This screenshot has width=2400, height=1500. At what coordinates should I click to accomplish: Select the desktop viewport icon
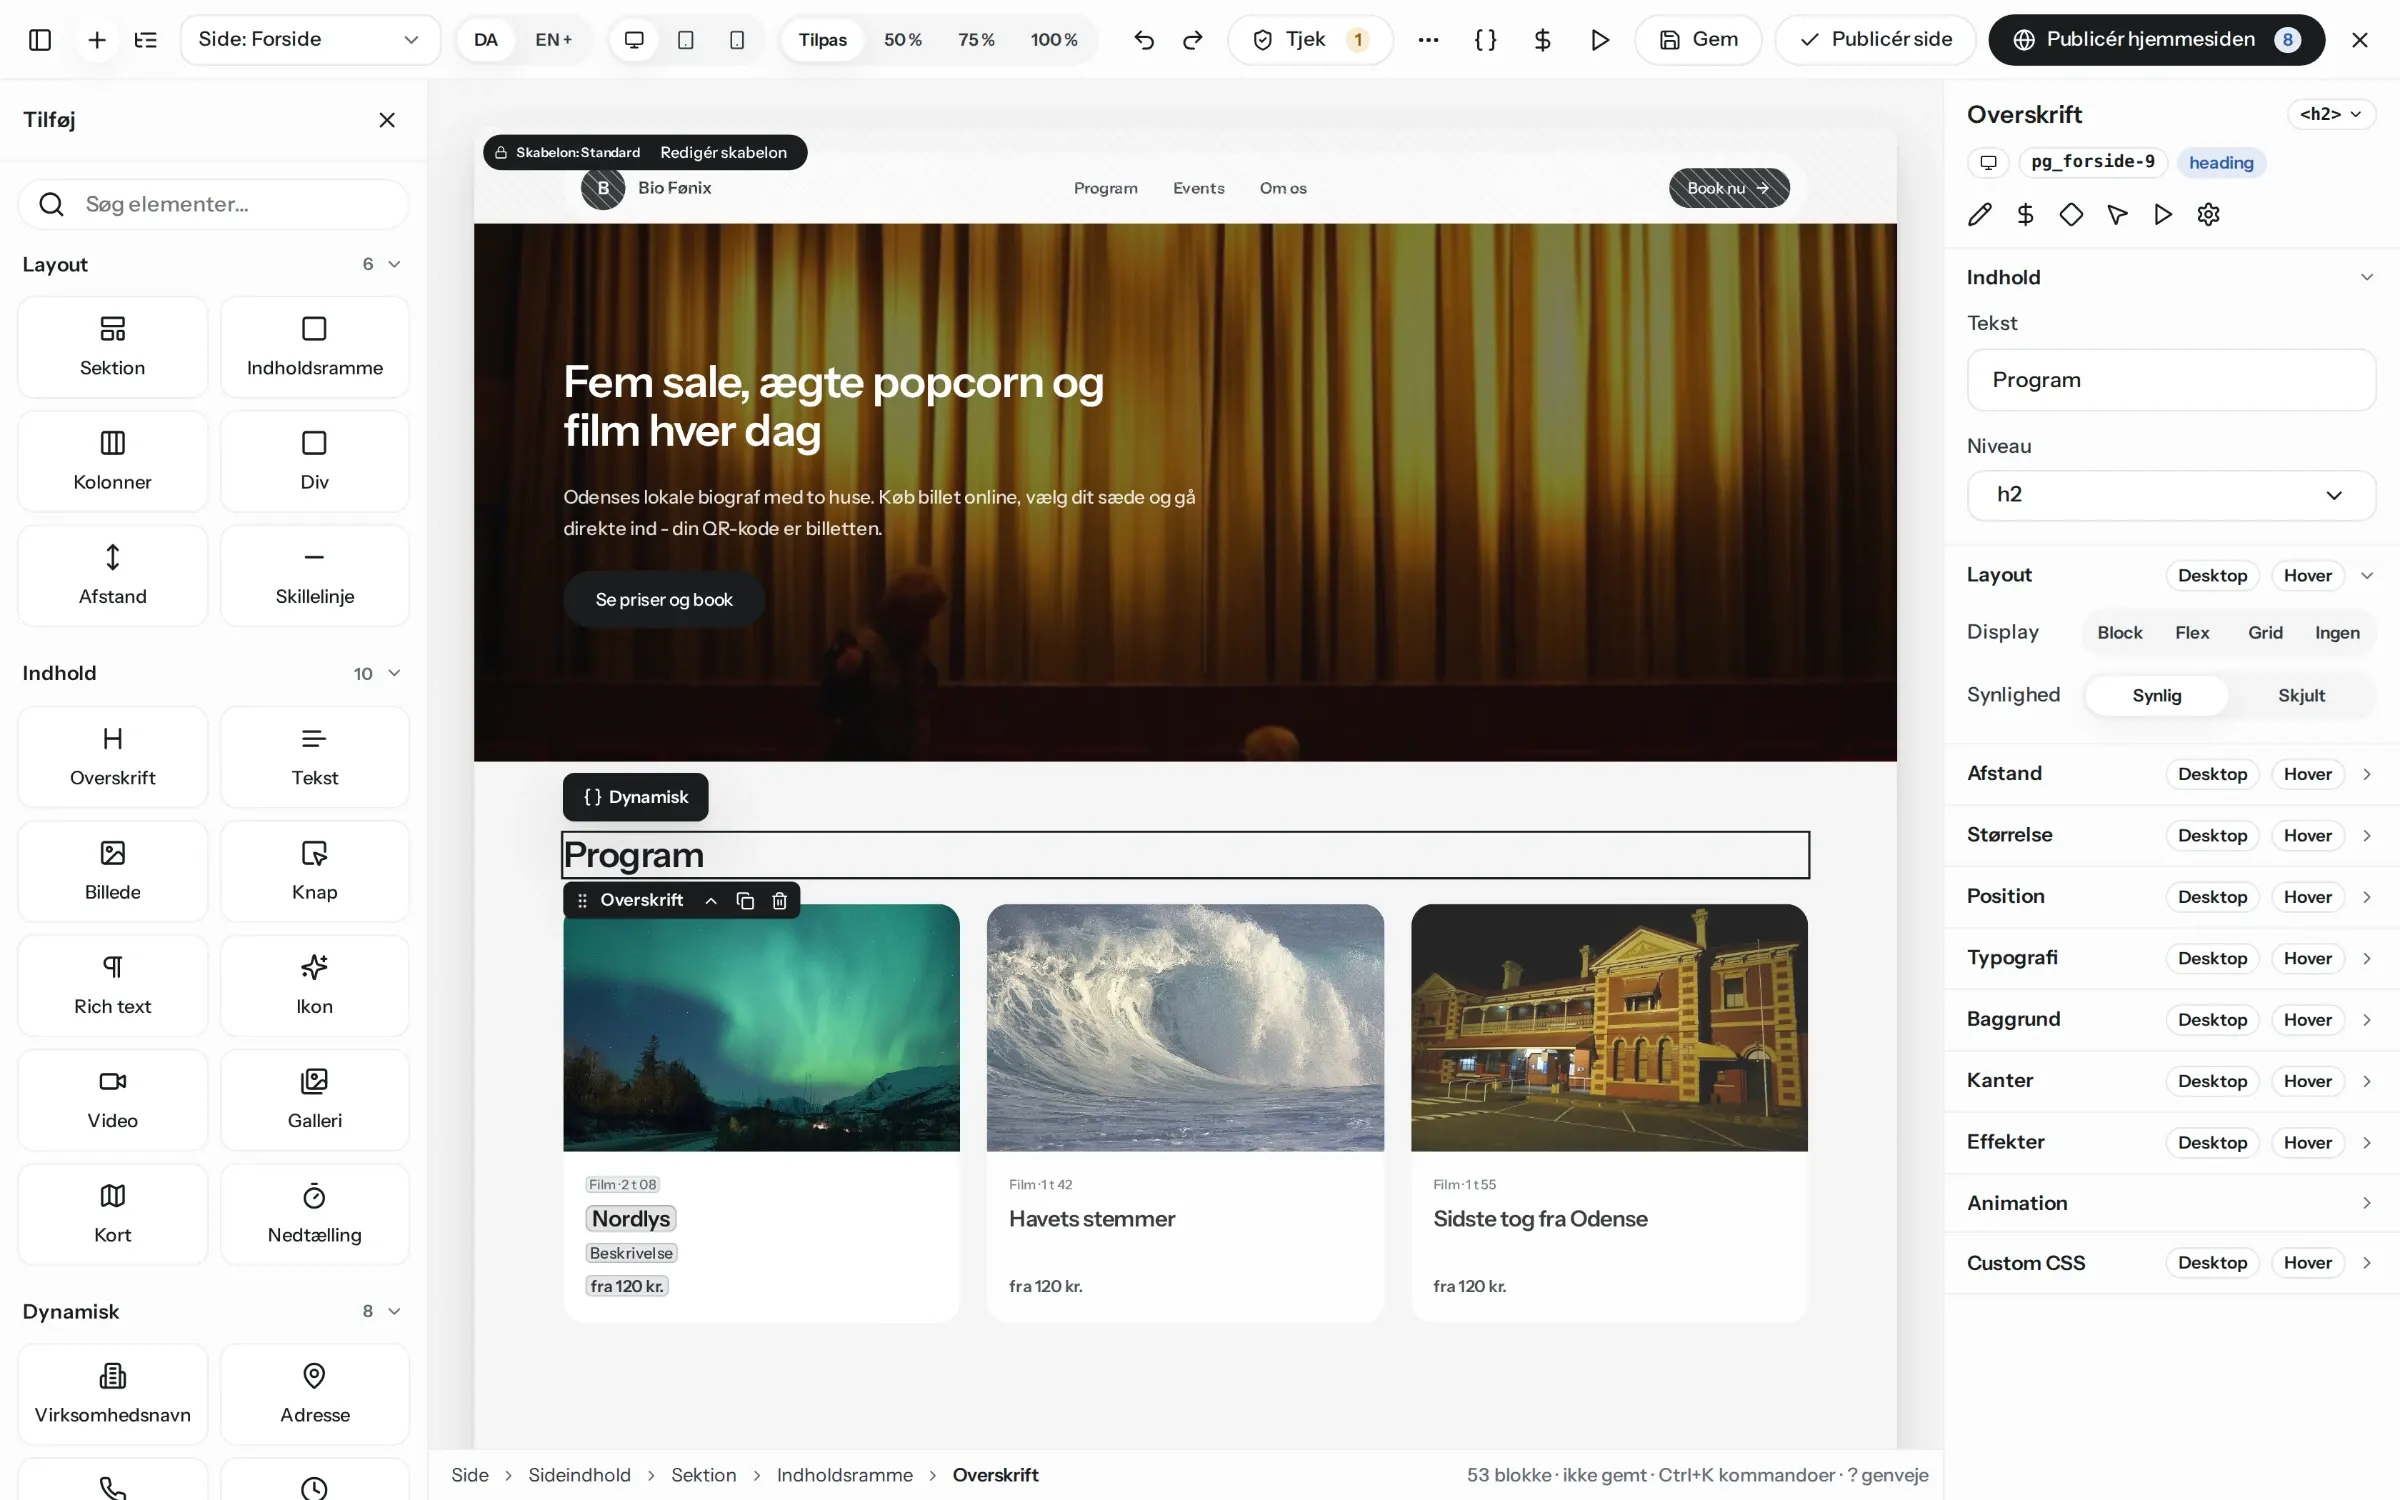pyautogui.click(x=634, y=40)
